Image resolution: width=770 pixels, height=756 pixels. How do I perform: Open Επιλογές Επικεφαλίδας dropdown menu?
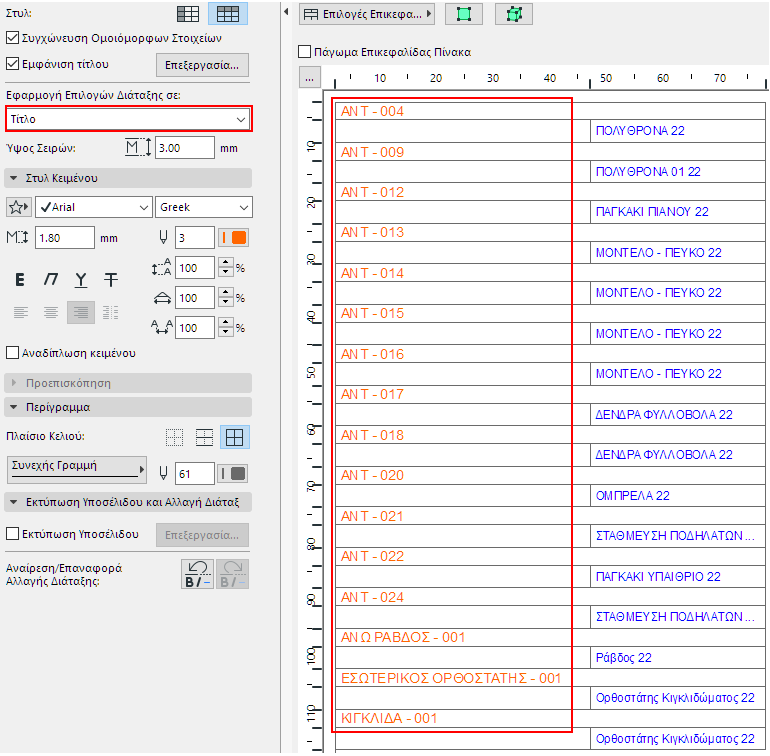[x=367, y=14]
